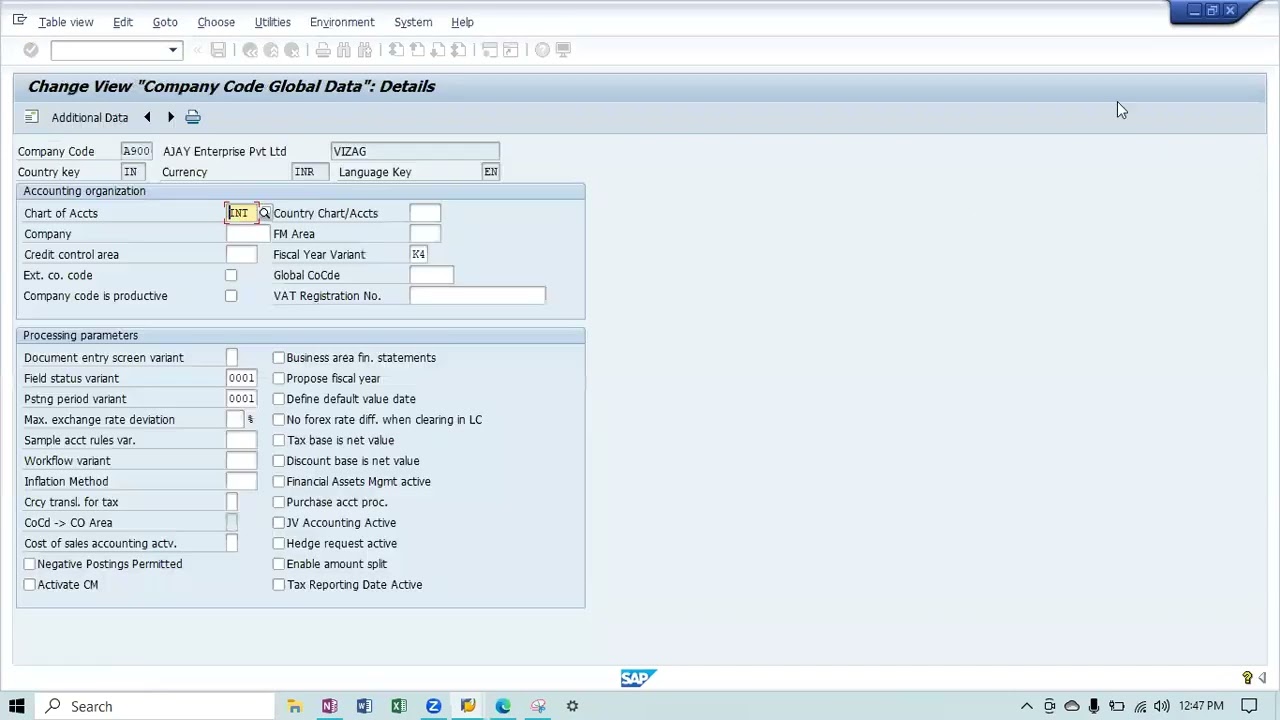Screen dimensions: 1280x720
Task: Click the taskbar clock showing 12:47 PM
Action: (x=1201, y=706)
